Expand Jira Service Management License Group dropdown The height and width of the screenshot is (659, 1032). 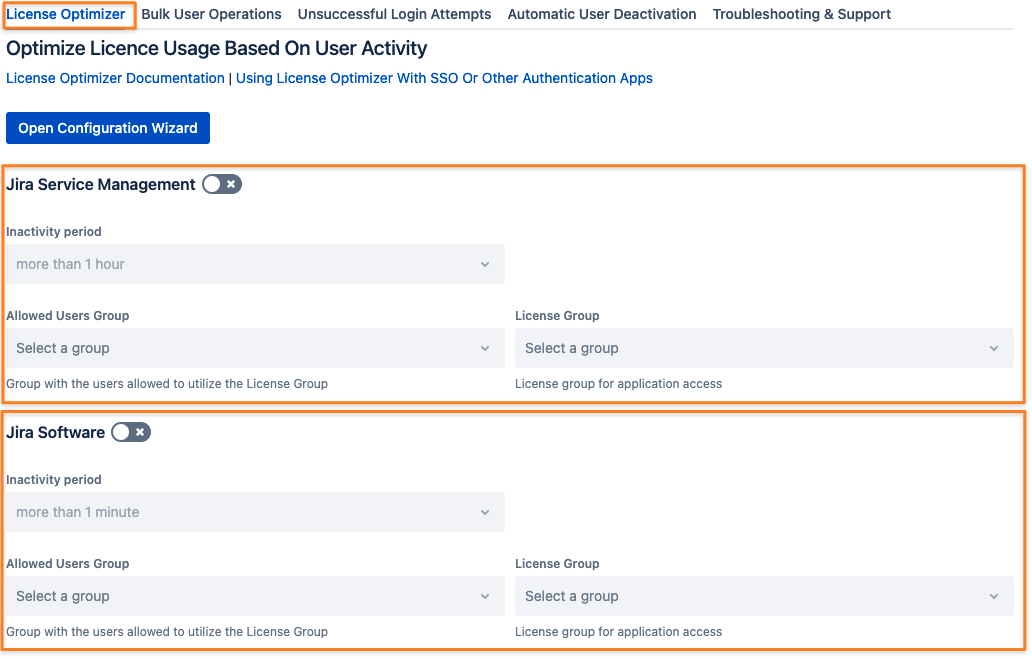[764, 348]
